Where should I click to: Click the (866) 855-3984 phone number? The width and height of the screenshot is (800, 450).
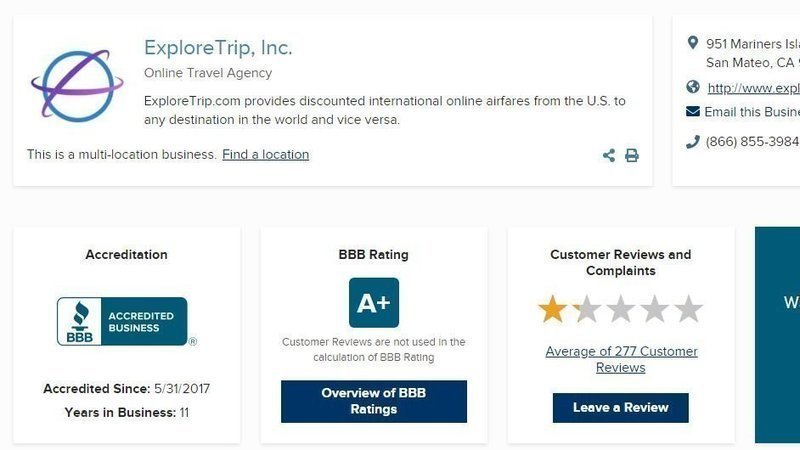tap(752, 141)
